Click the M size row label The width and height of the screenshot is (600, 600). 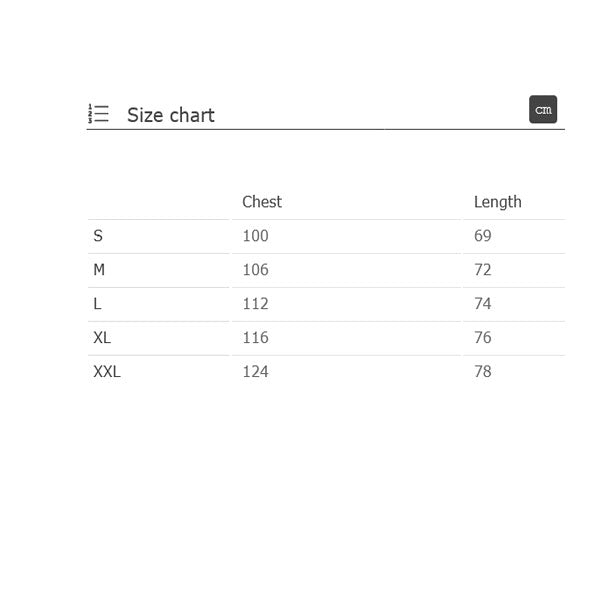99,270
